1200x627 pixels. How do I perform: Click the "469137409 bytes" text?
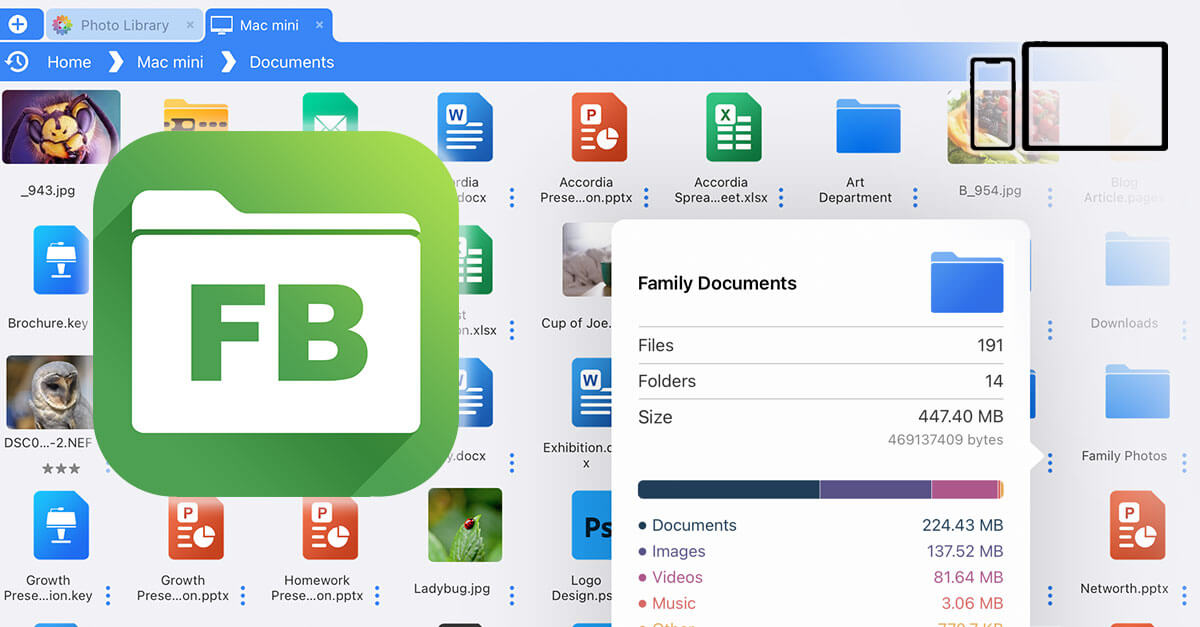(x=946, y=439)
